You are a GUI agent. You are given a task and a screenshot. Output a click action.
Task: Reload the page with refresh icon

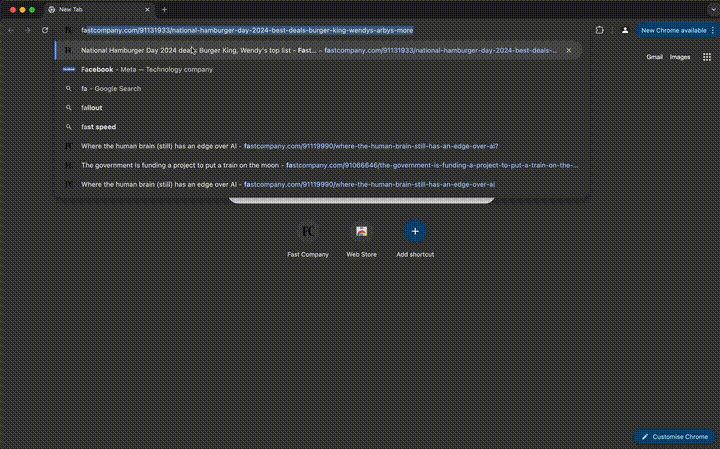(x=45, y=30)
